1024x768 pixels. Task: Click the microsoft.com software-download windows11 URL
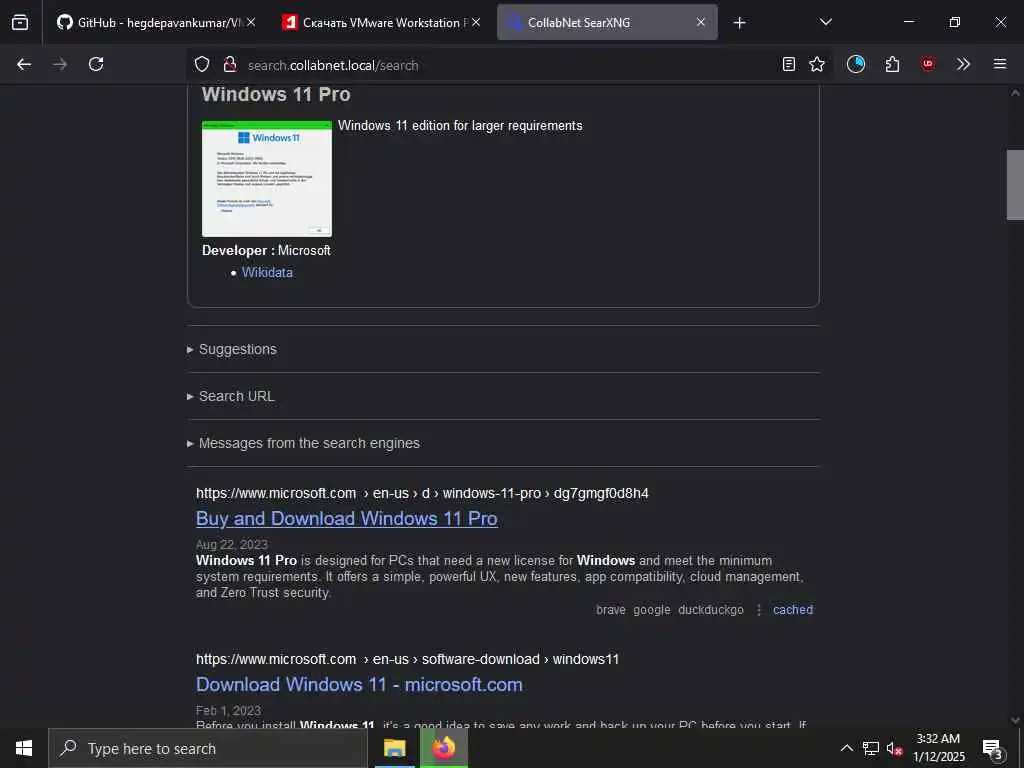coord(408,659)
